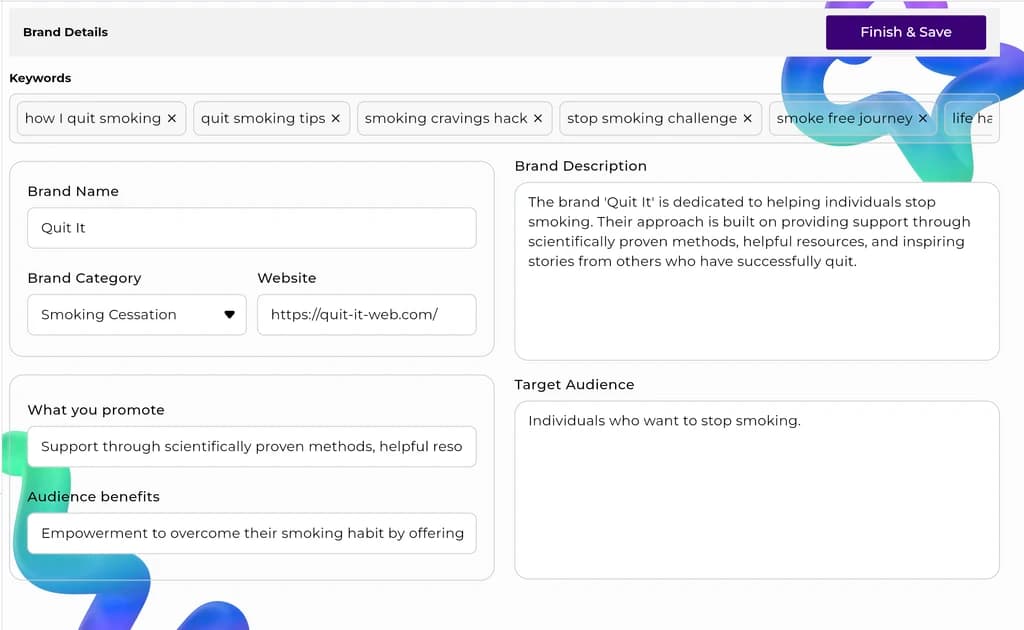Image resolution: width=1024 pixels, height=630 pixels.
Task: Delete the 'stop smoking challenge' keyword chip
Action: tap(747, 118)
